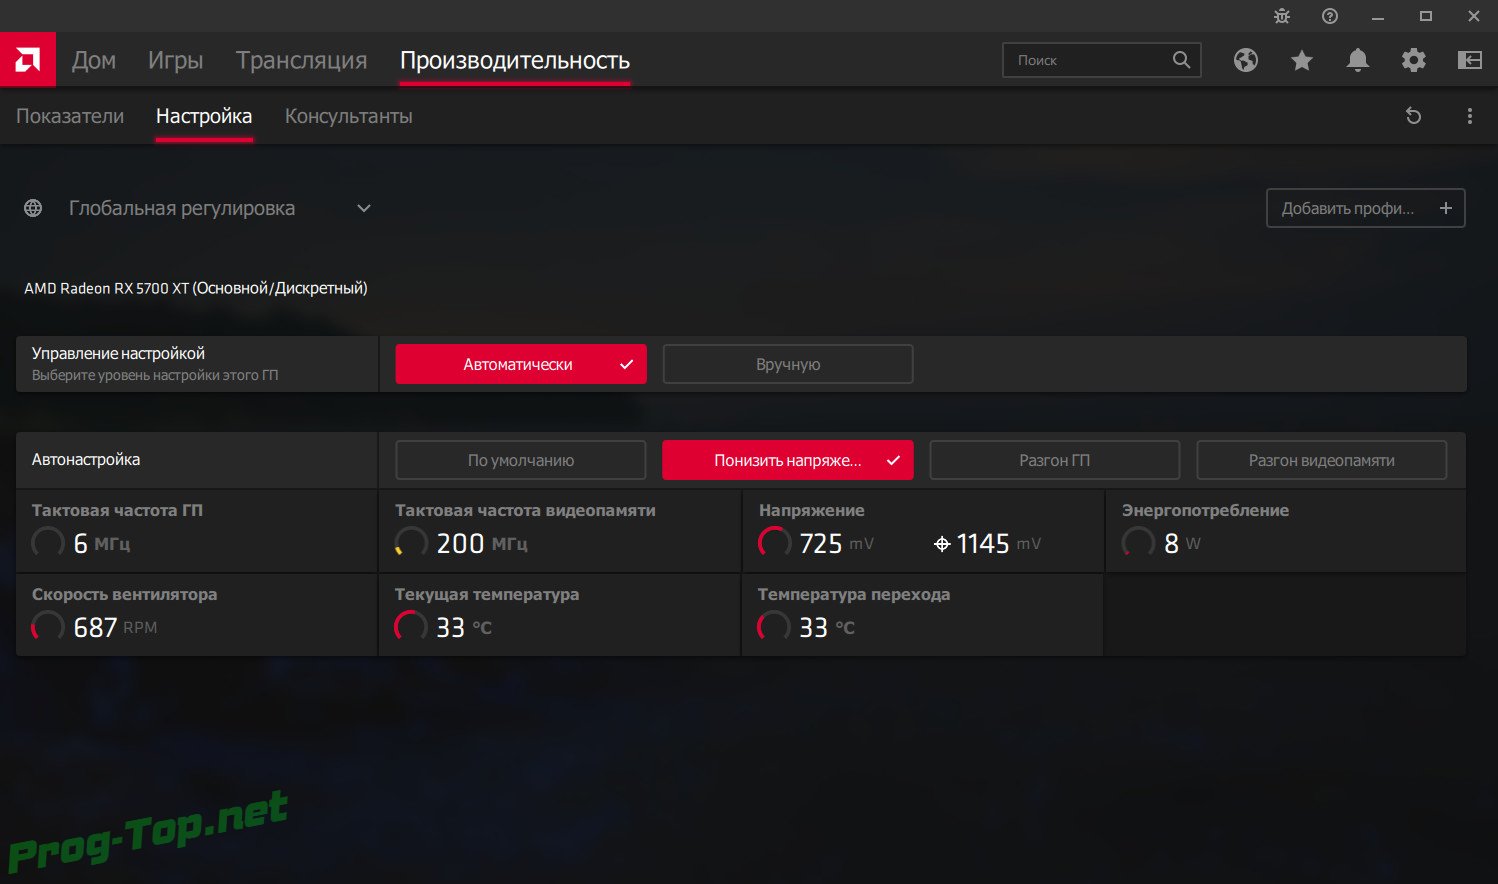Open the three-dot more options menu
This screenshot has width=1498, height=884.
[x=1470, y=116]
